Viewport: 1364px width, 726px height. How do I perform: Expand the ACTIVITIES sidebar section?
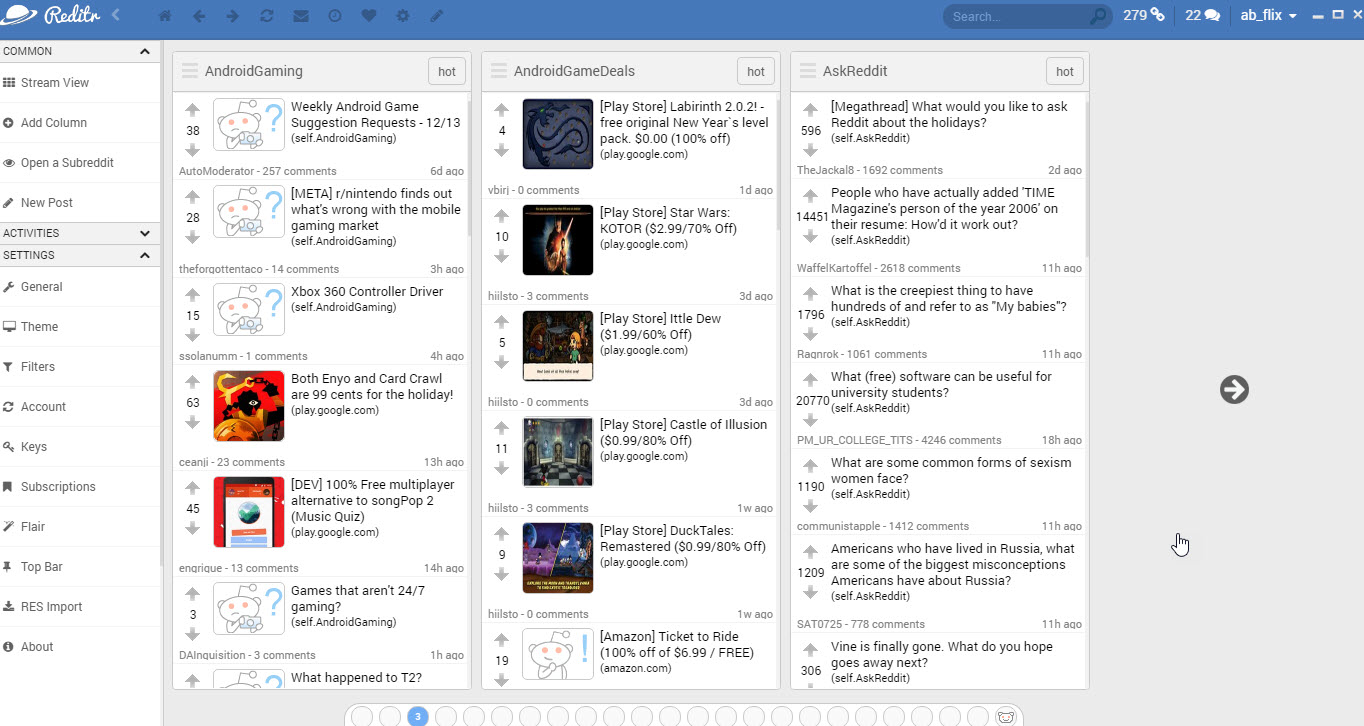click(x=145, y=233)
